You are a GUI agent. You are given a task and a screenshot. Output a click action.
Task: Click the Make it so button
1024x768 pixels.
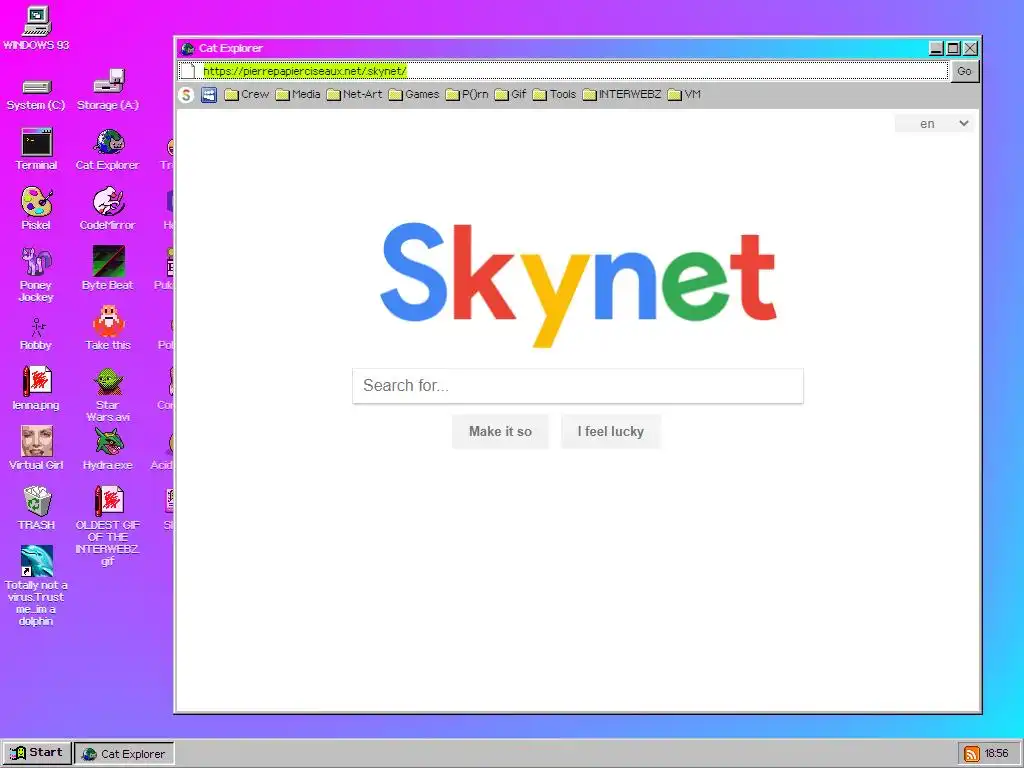[x=500, y=432]
